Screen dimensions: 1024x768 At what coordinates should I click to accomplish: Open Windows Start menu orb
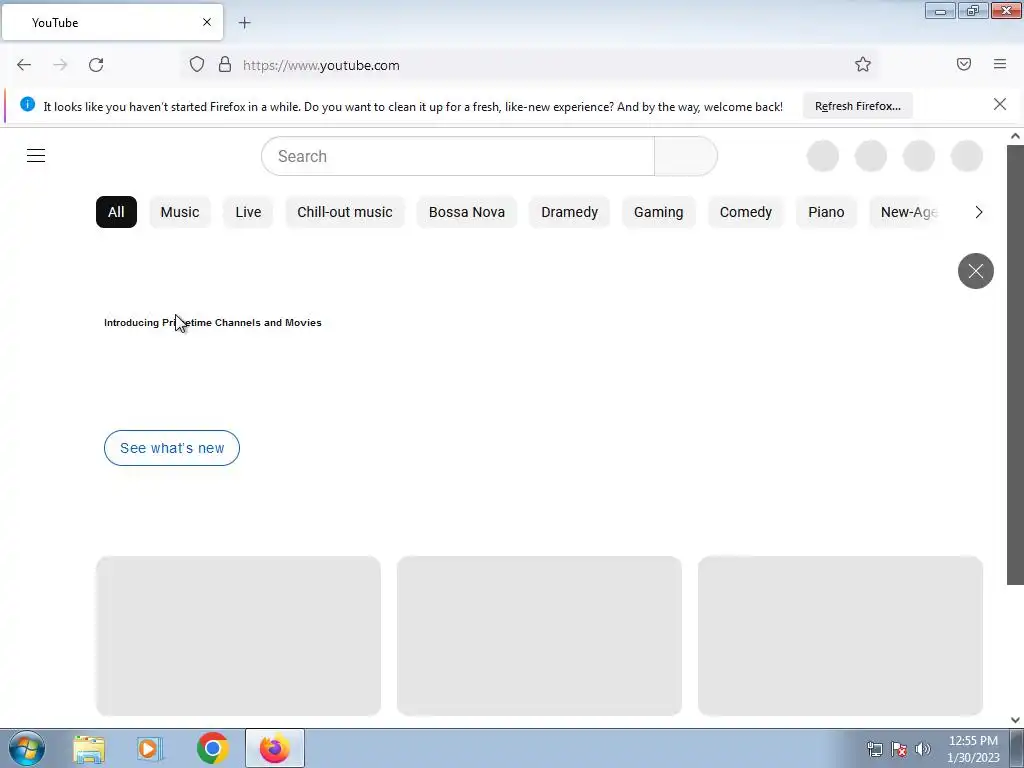point(27,748)
